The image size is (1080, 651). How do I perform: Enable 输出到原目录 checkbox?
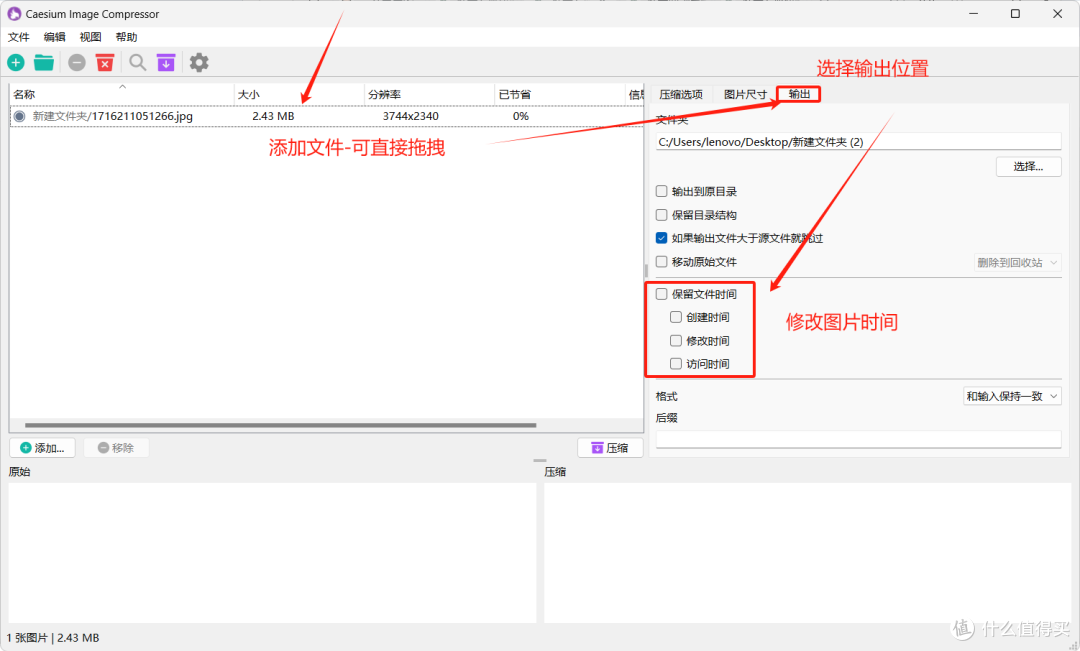[x=661, y=192]
